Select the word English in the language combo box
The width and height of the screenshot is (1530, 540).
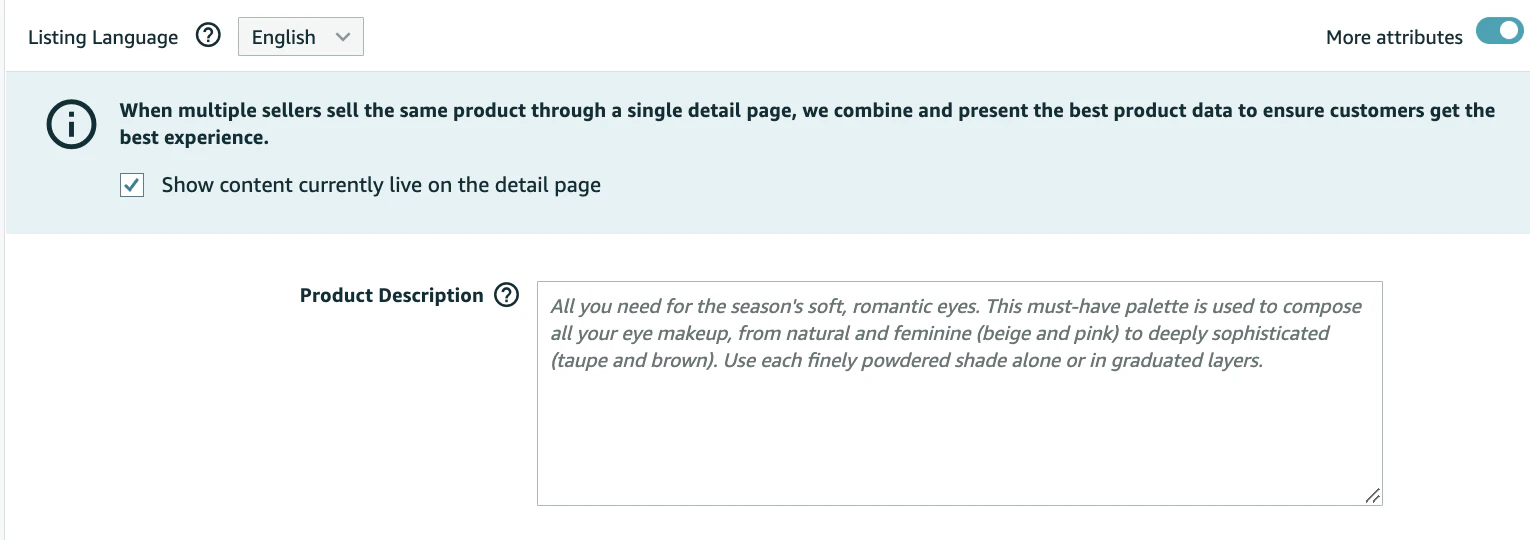click(284, 37)
